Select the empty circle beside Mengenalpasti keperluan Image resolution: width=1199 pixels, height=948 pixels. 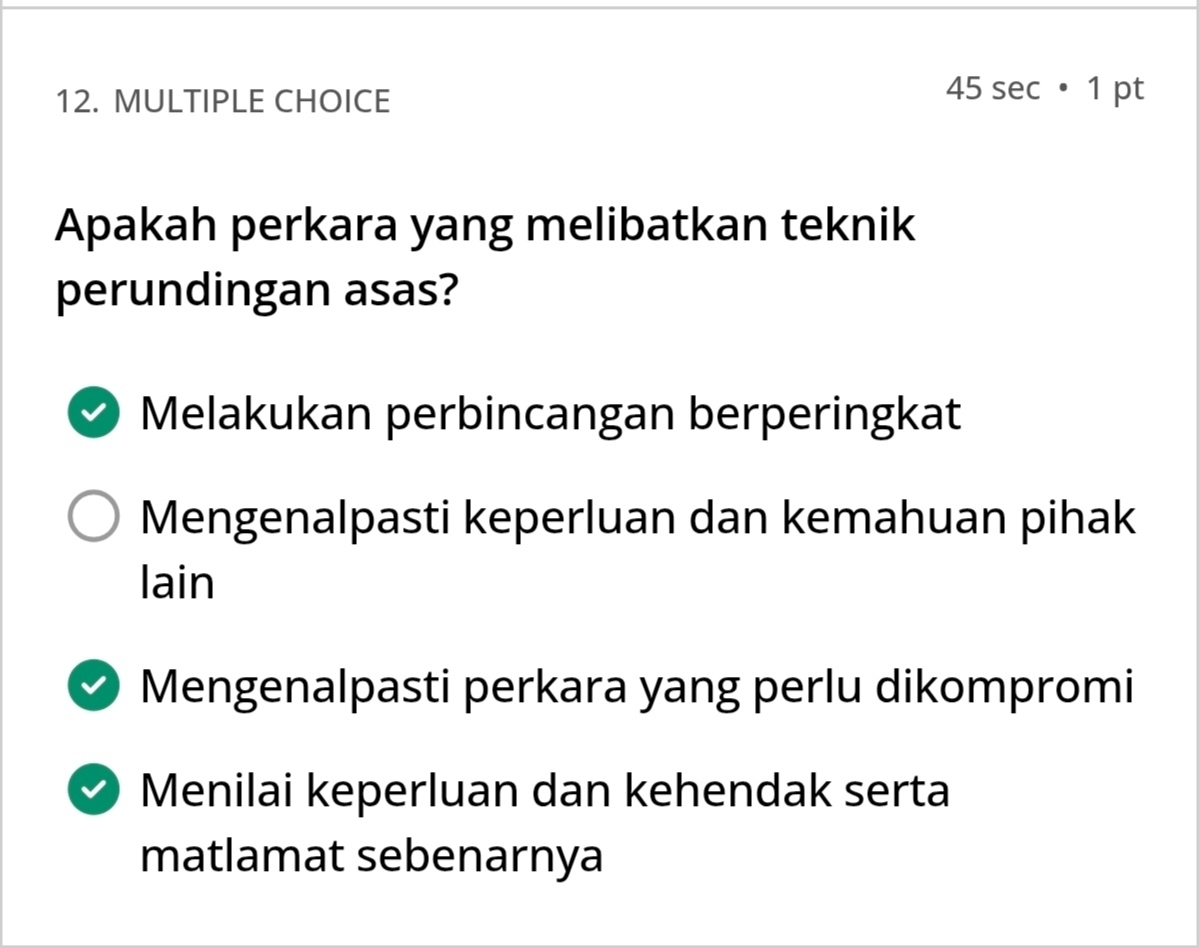(94, 517)
